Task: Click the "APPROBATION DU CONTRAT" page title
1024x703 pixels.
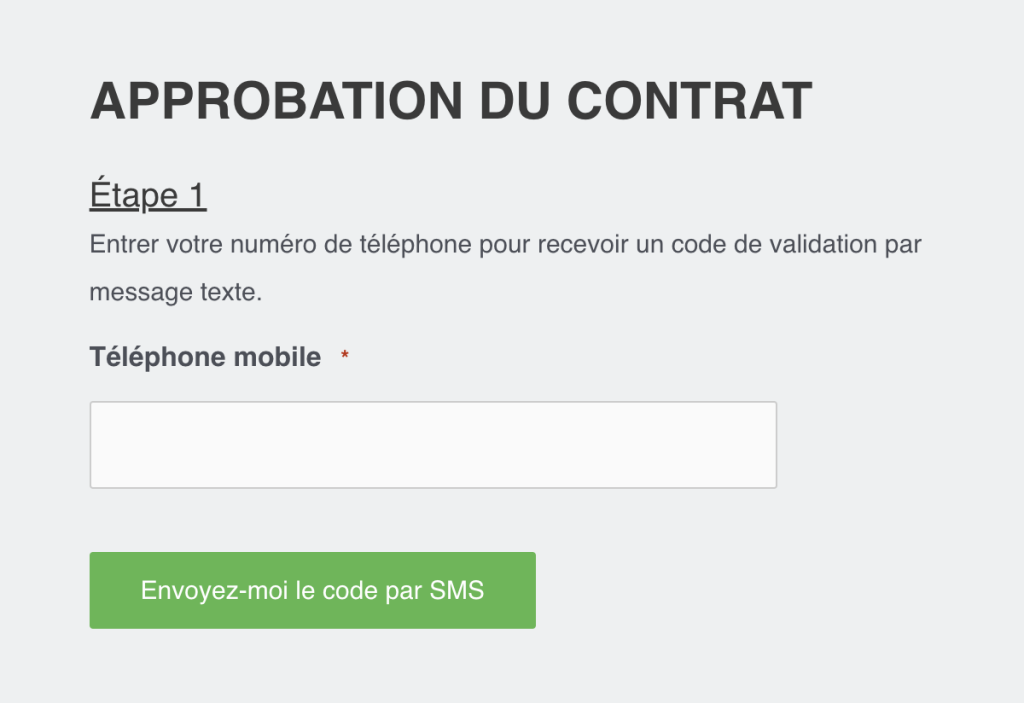Action: pyautogui.click(x=451, y=101)
